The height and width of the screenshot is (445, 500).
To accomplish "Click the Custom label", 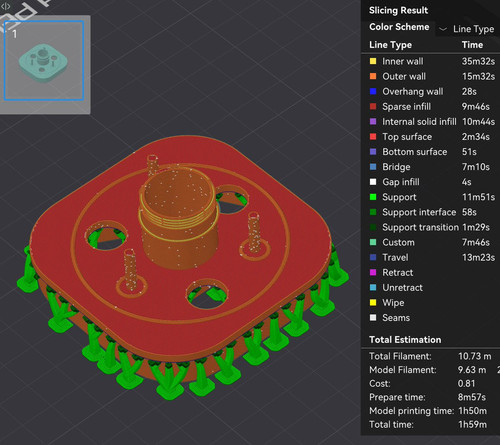I will click(398, 242).
